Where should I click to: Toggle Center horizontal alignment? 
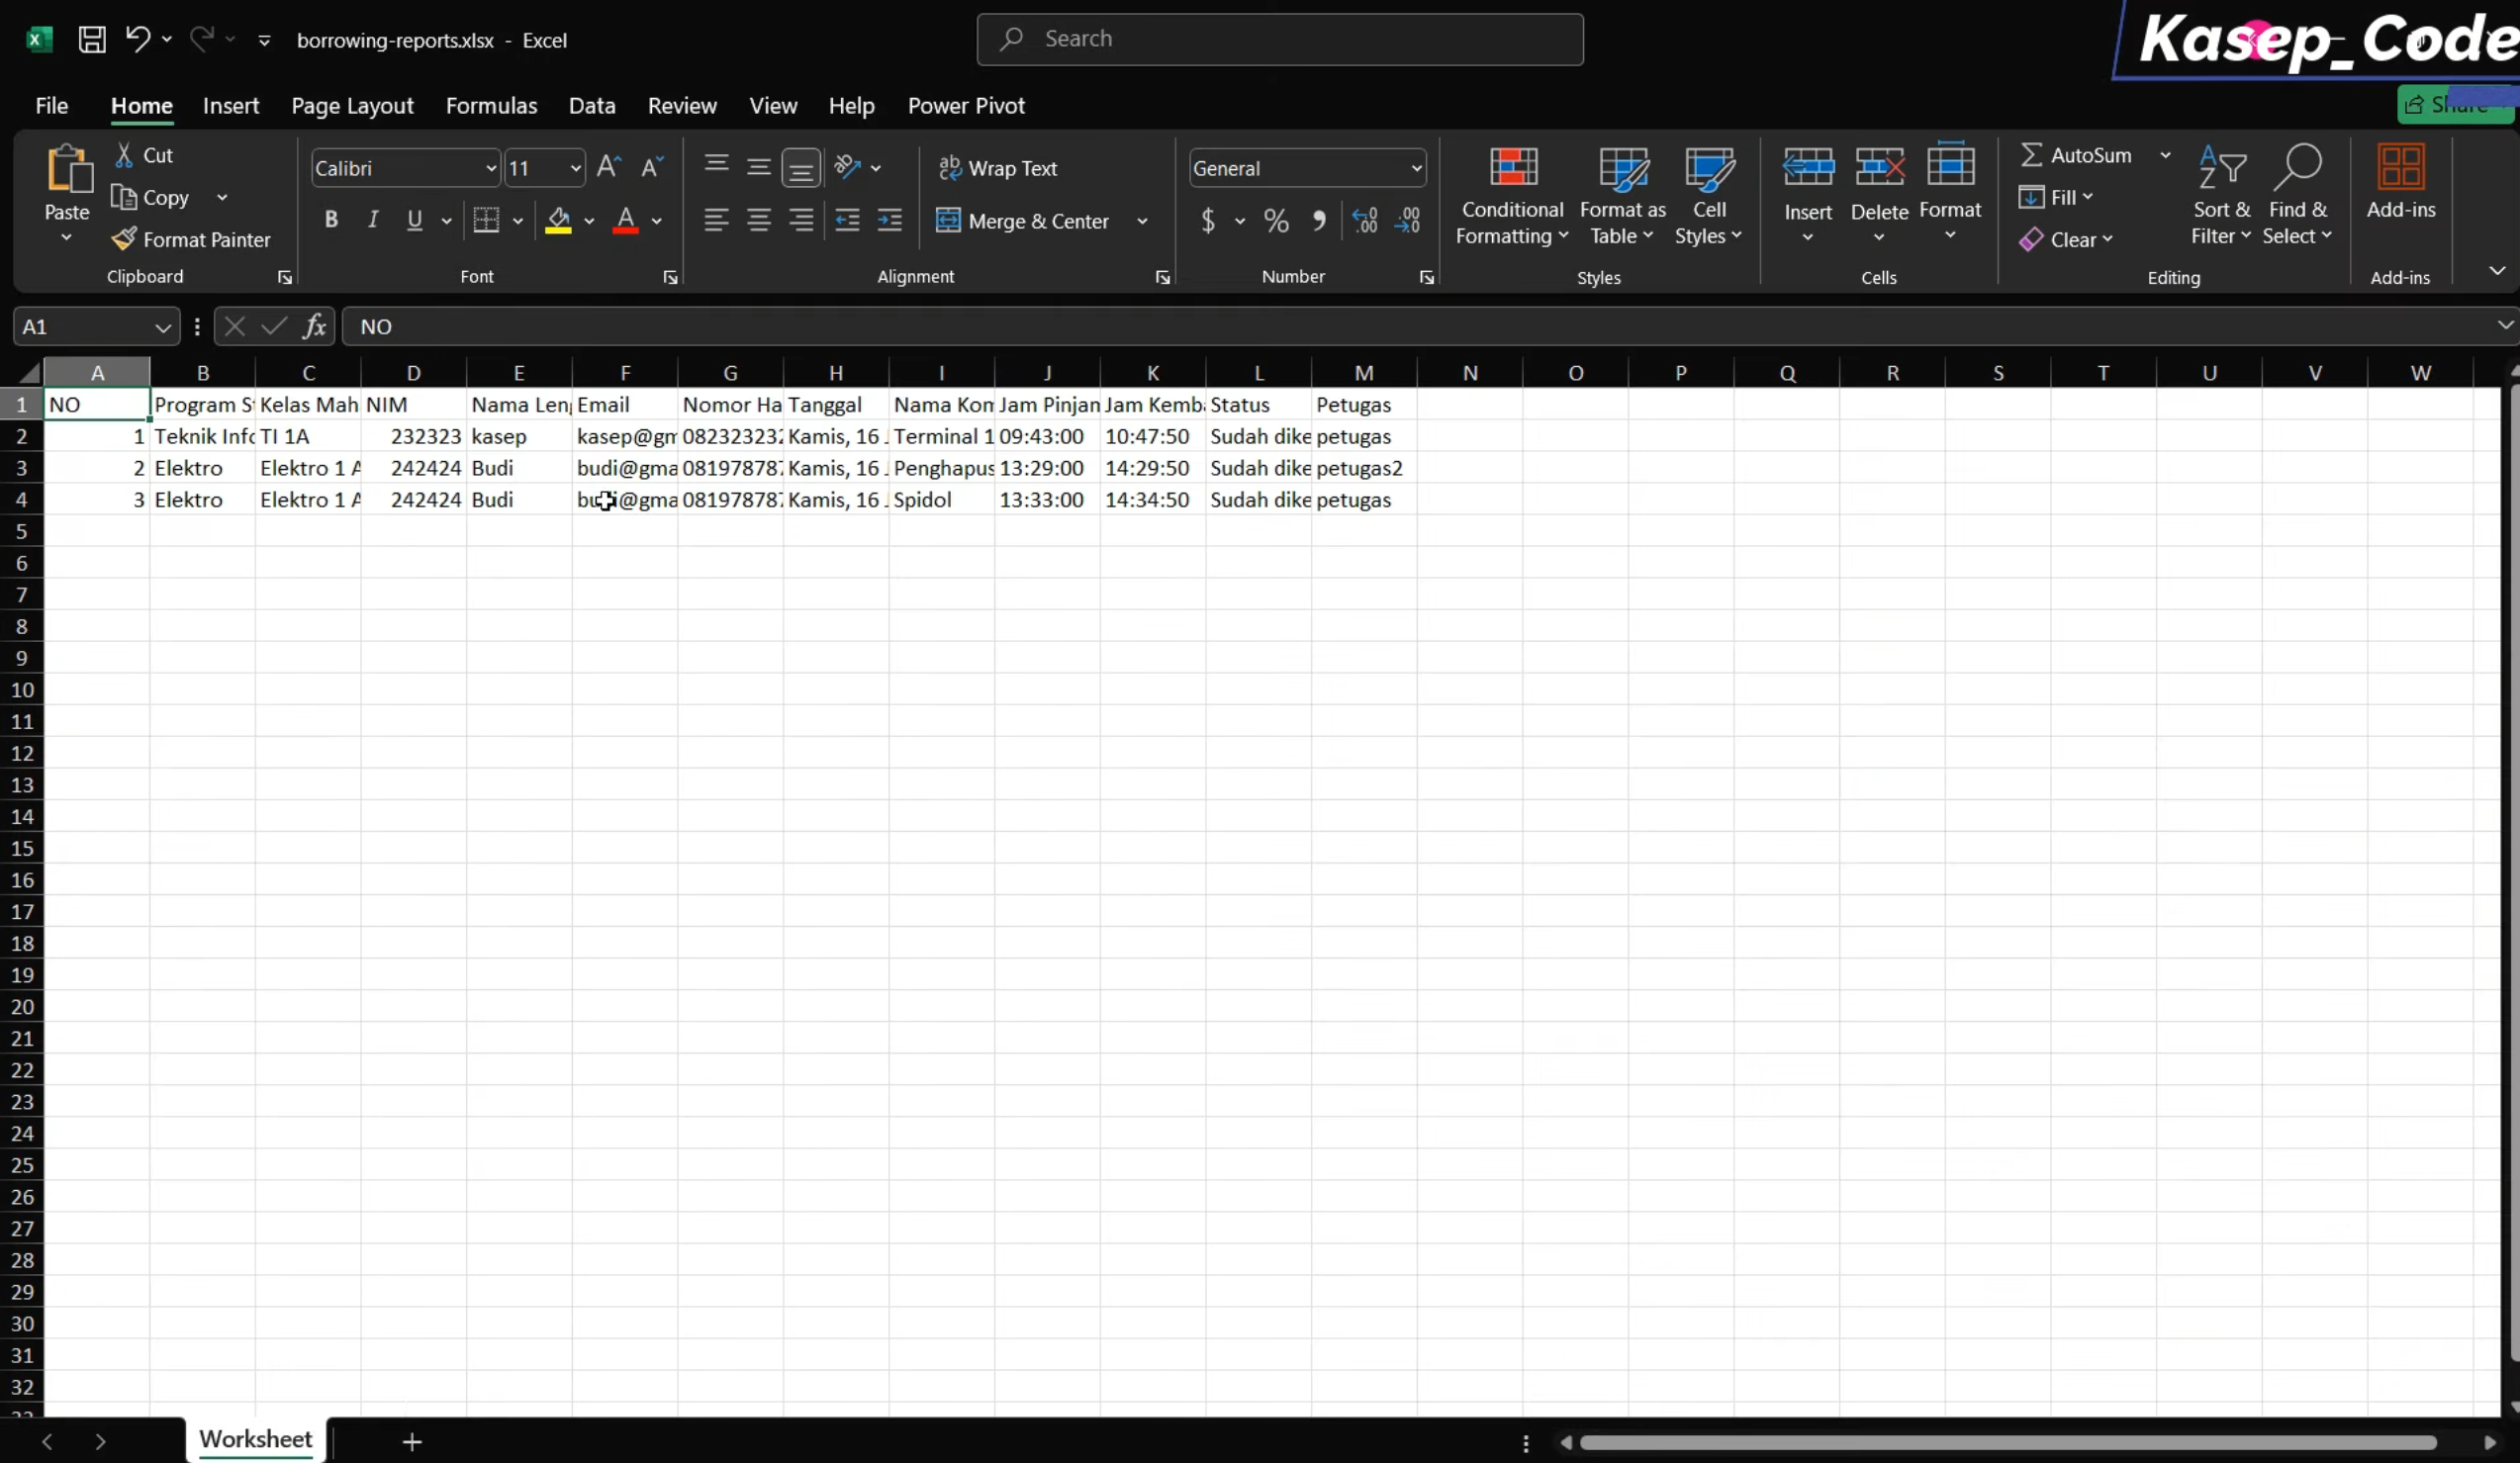click(x=759, y=220)
